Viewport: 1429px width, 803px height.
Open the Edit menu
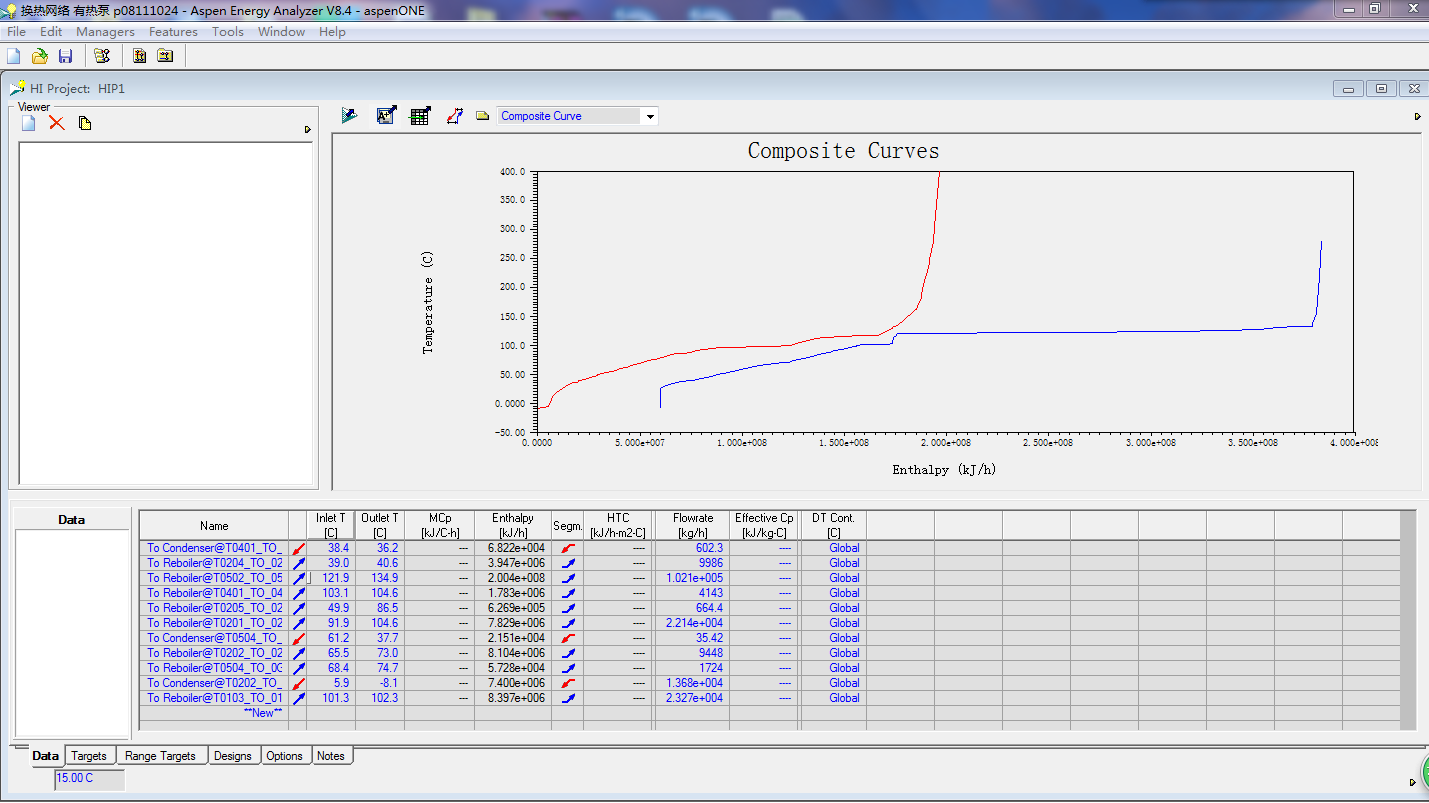point(51,32)
